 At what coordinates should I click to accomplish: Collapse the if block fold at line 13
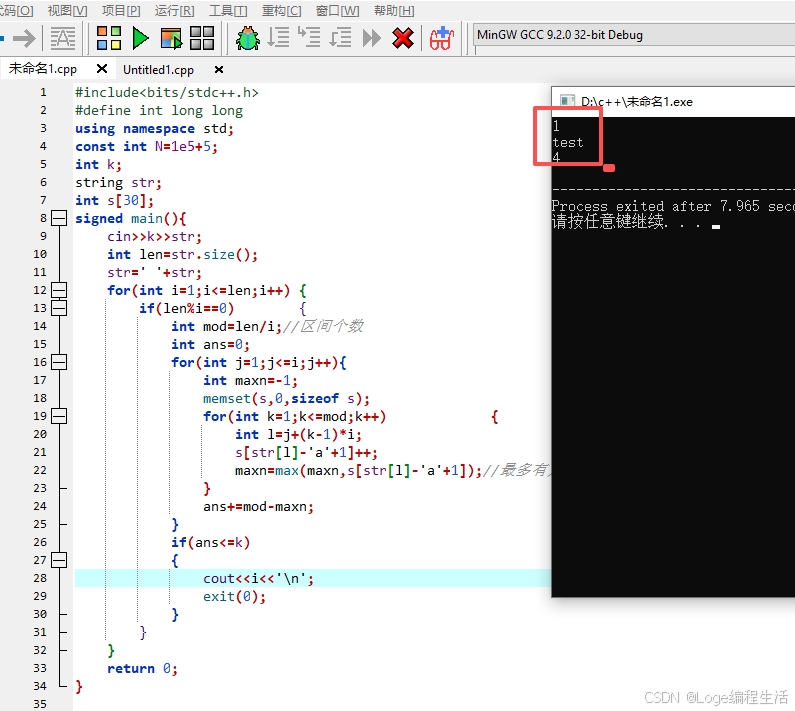click(59, 308)
